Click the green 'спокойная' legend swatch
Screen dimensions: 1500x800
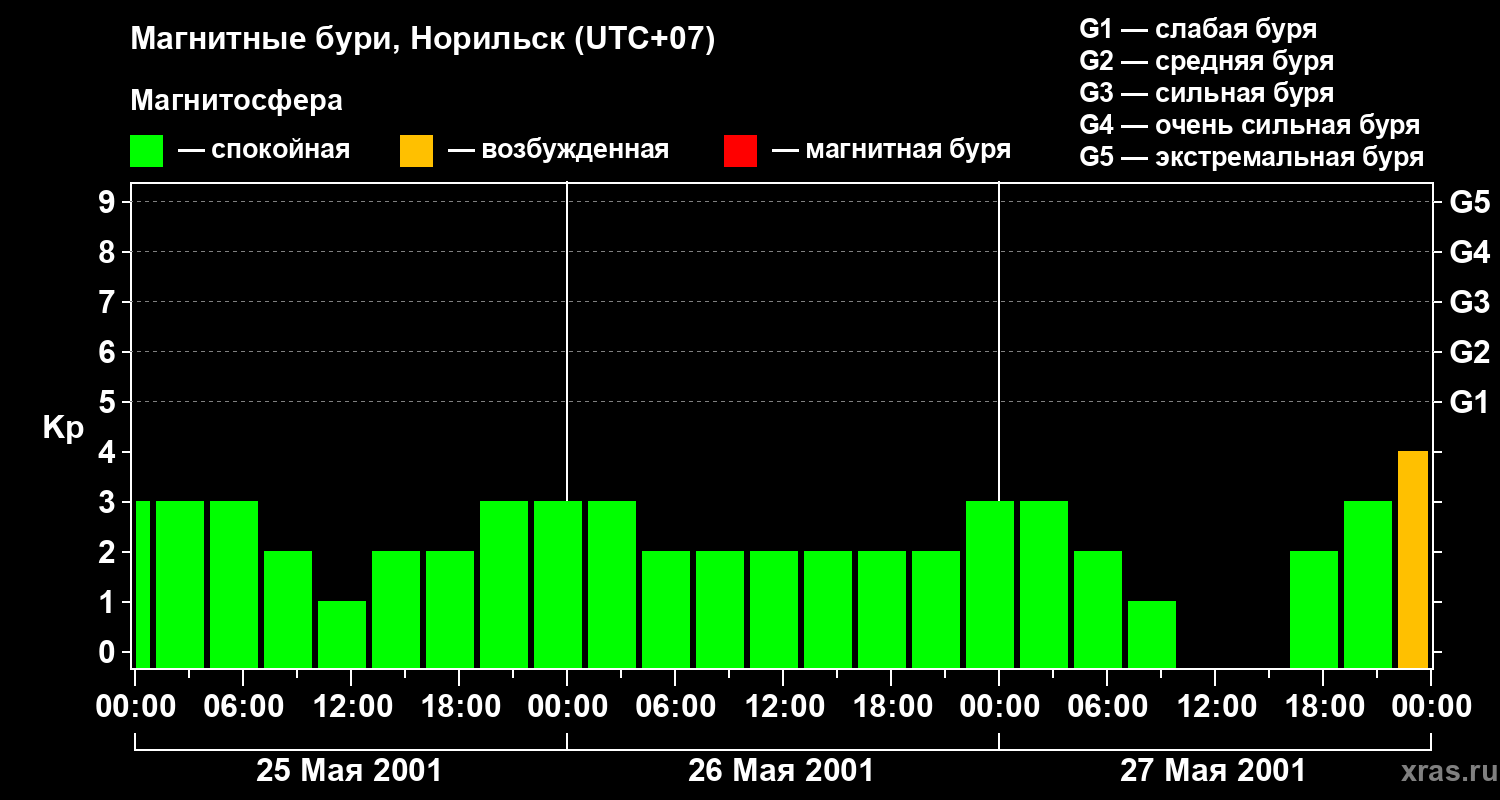[x=146, y=151]
